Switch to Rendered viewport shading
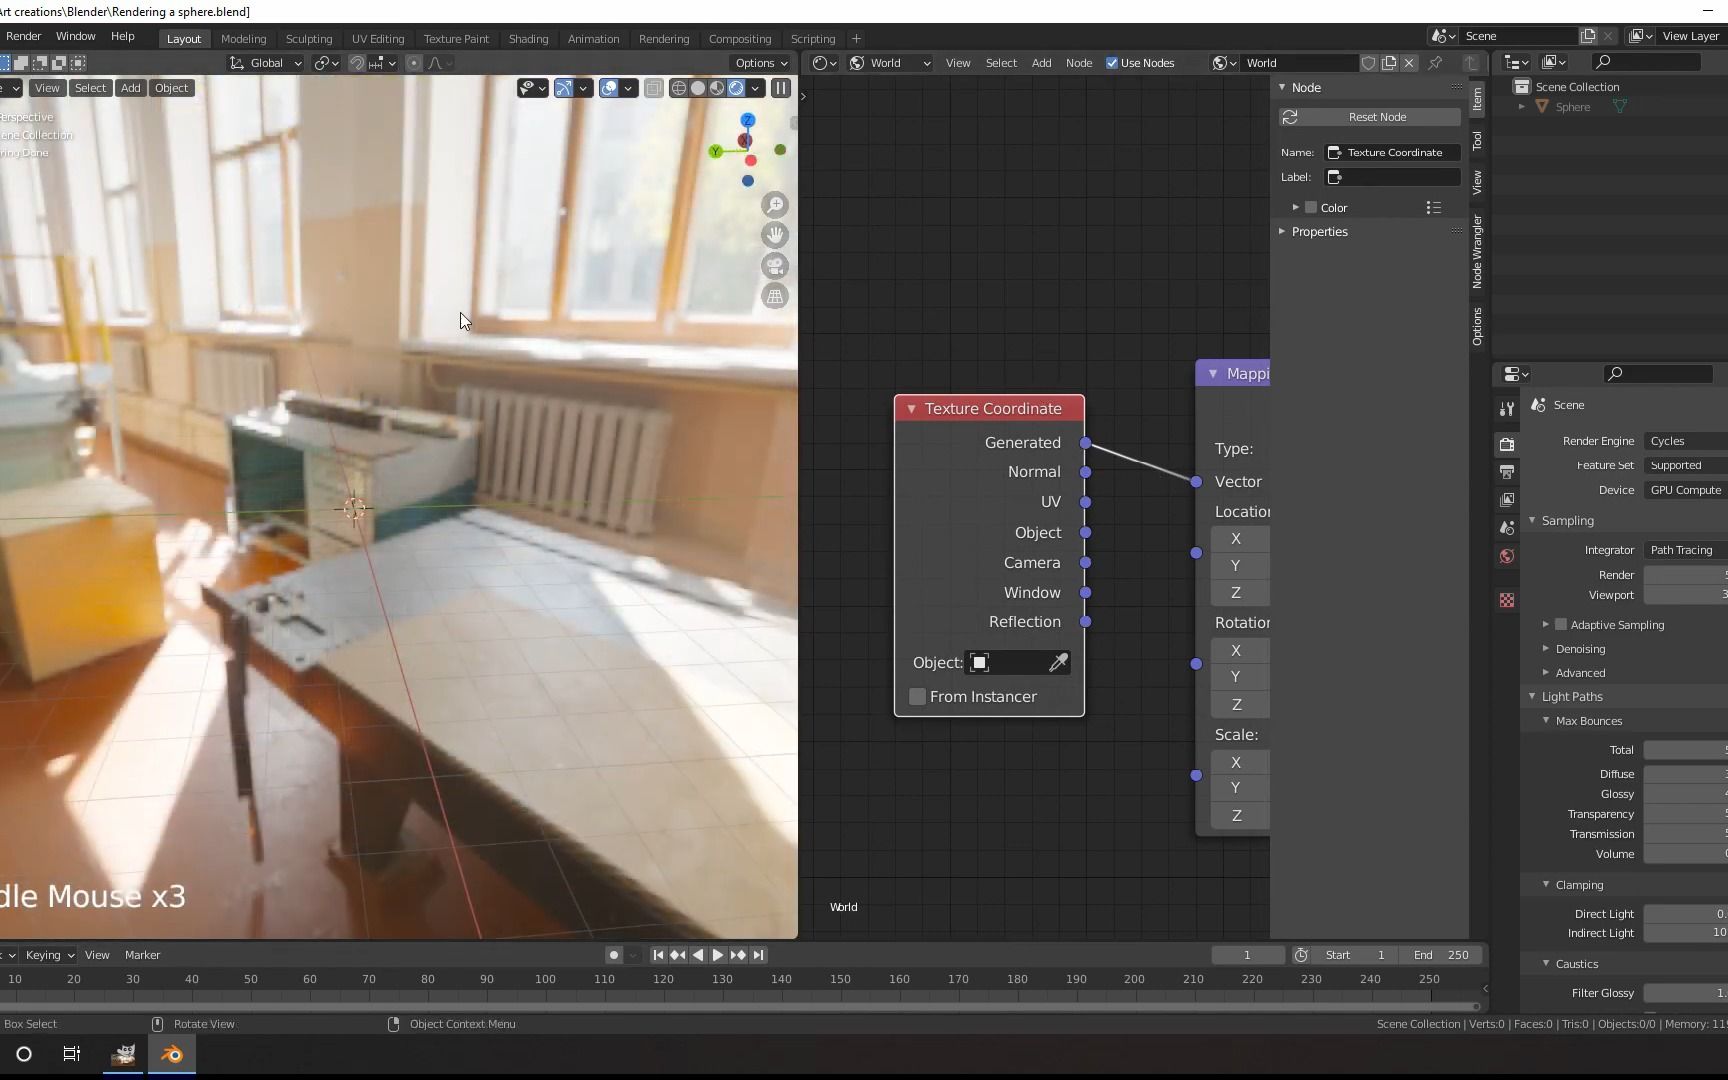This screenshot has width=1728, height=1080. [738, 88]
